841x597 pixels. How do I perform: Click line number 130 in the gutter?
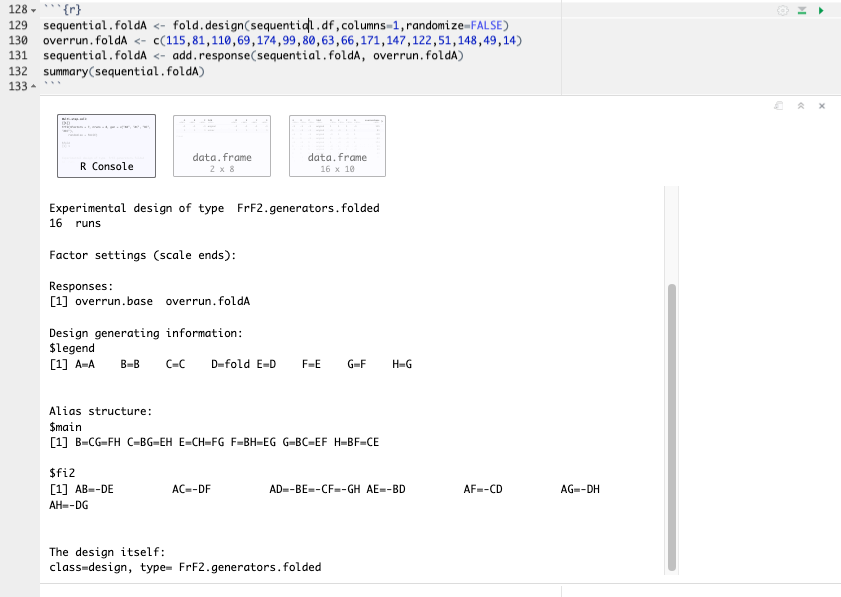pos(17,40)
